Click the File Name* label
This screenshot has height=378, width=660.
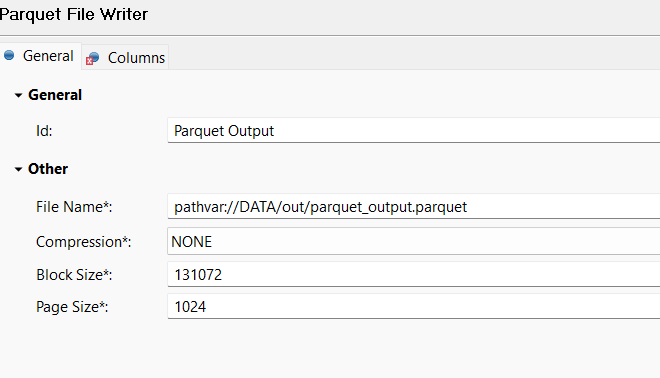[x=74, y=207]
